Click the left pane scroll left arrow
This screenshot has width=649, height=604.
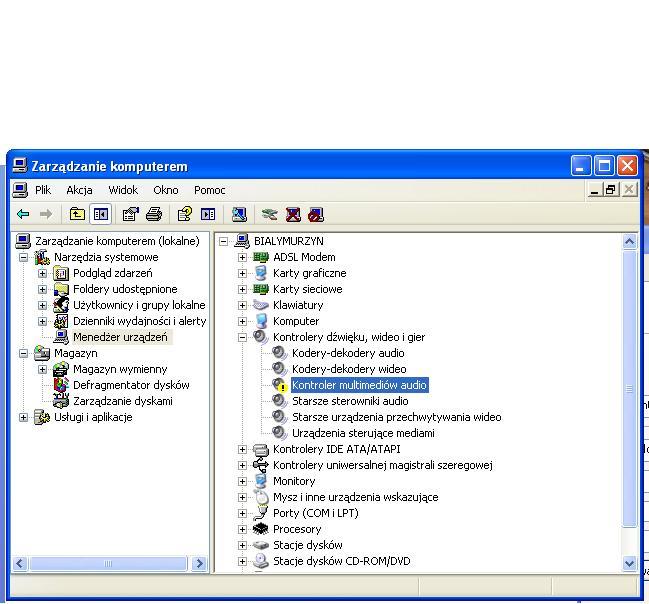click(20, 563)
